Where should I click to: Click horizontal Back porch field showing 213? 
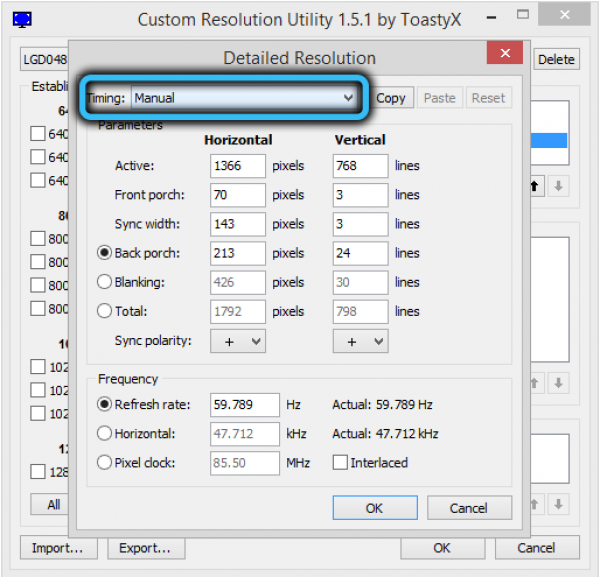tap(238, 253)
